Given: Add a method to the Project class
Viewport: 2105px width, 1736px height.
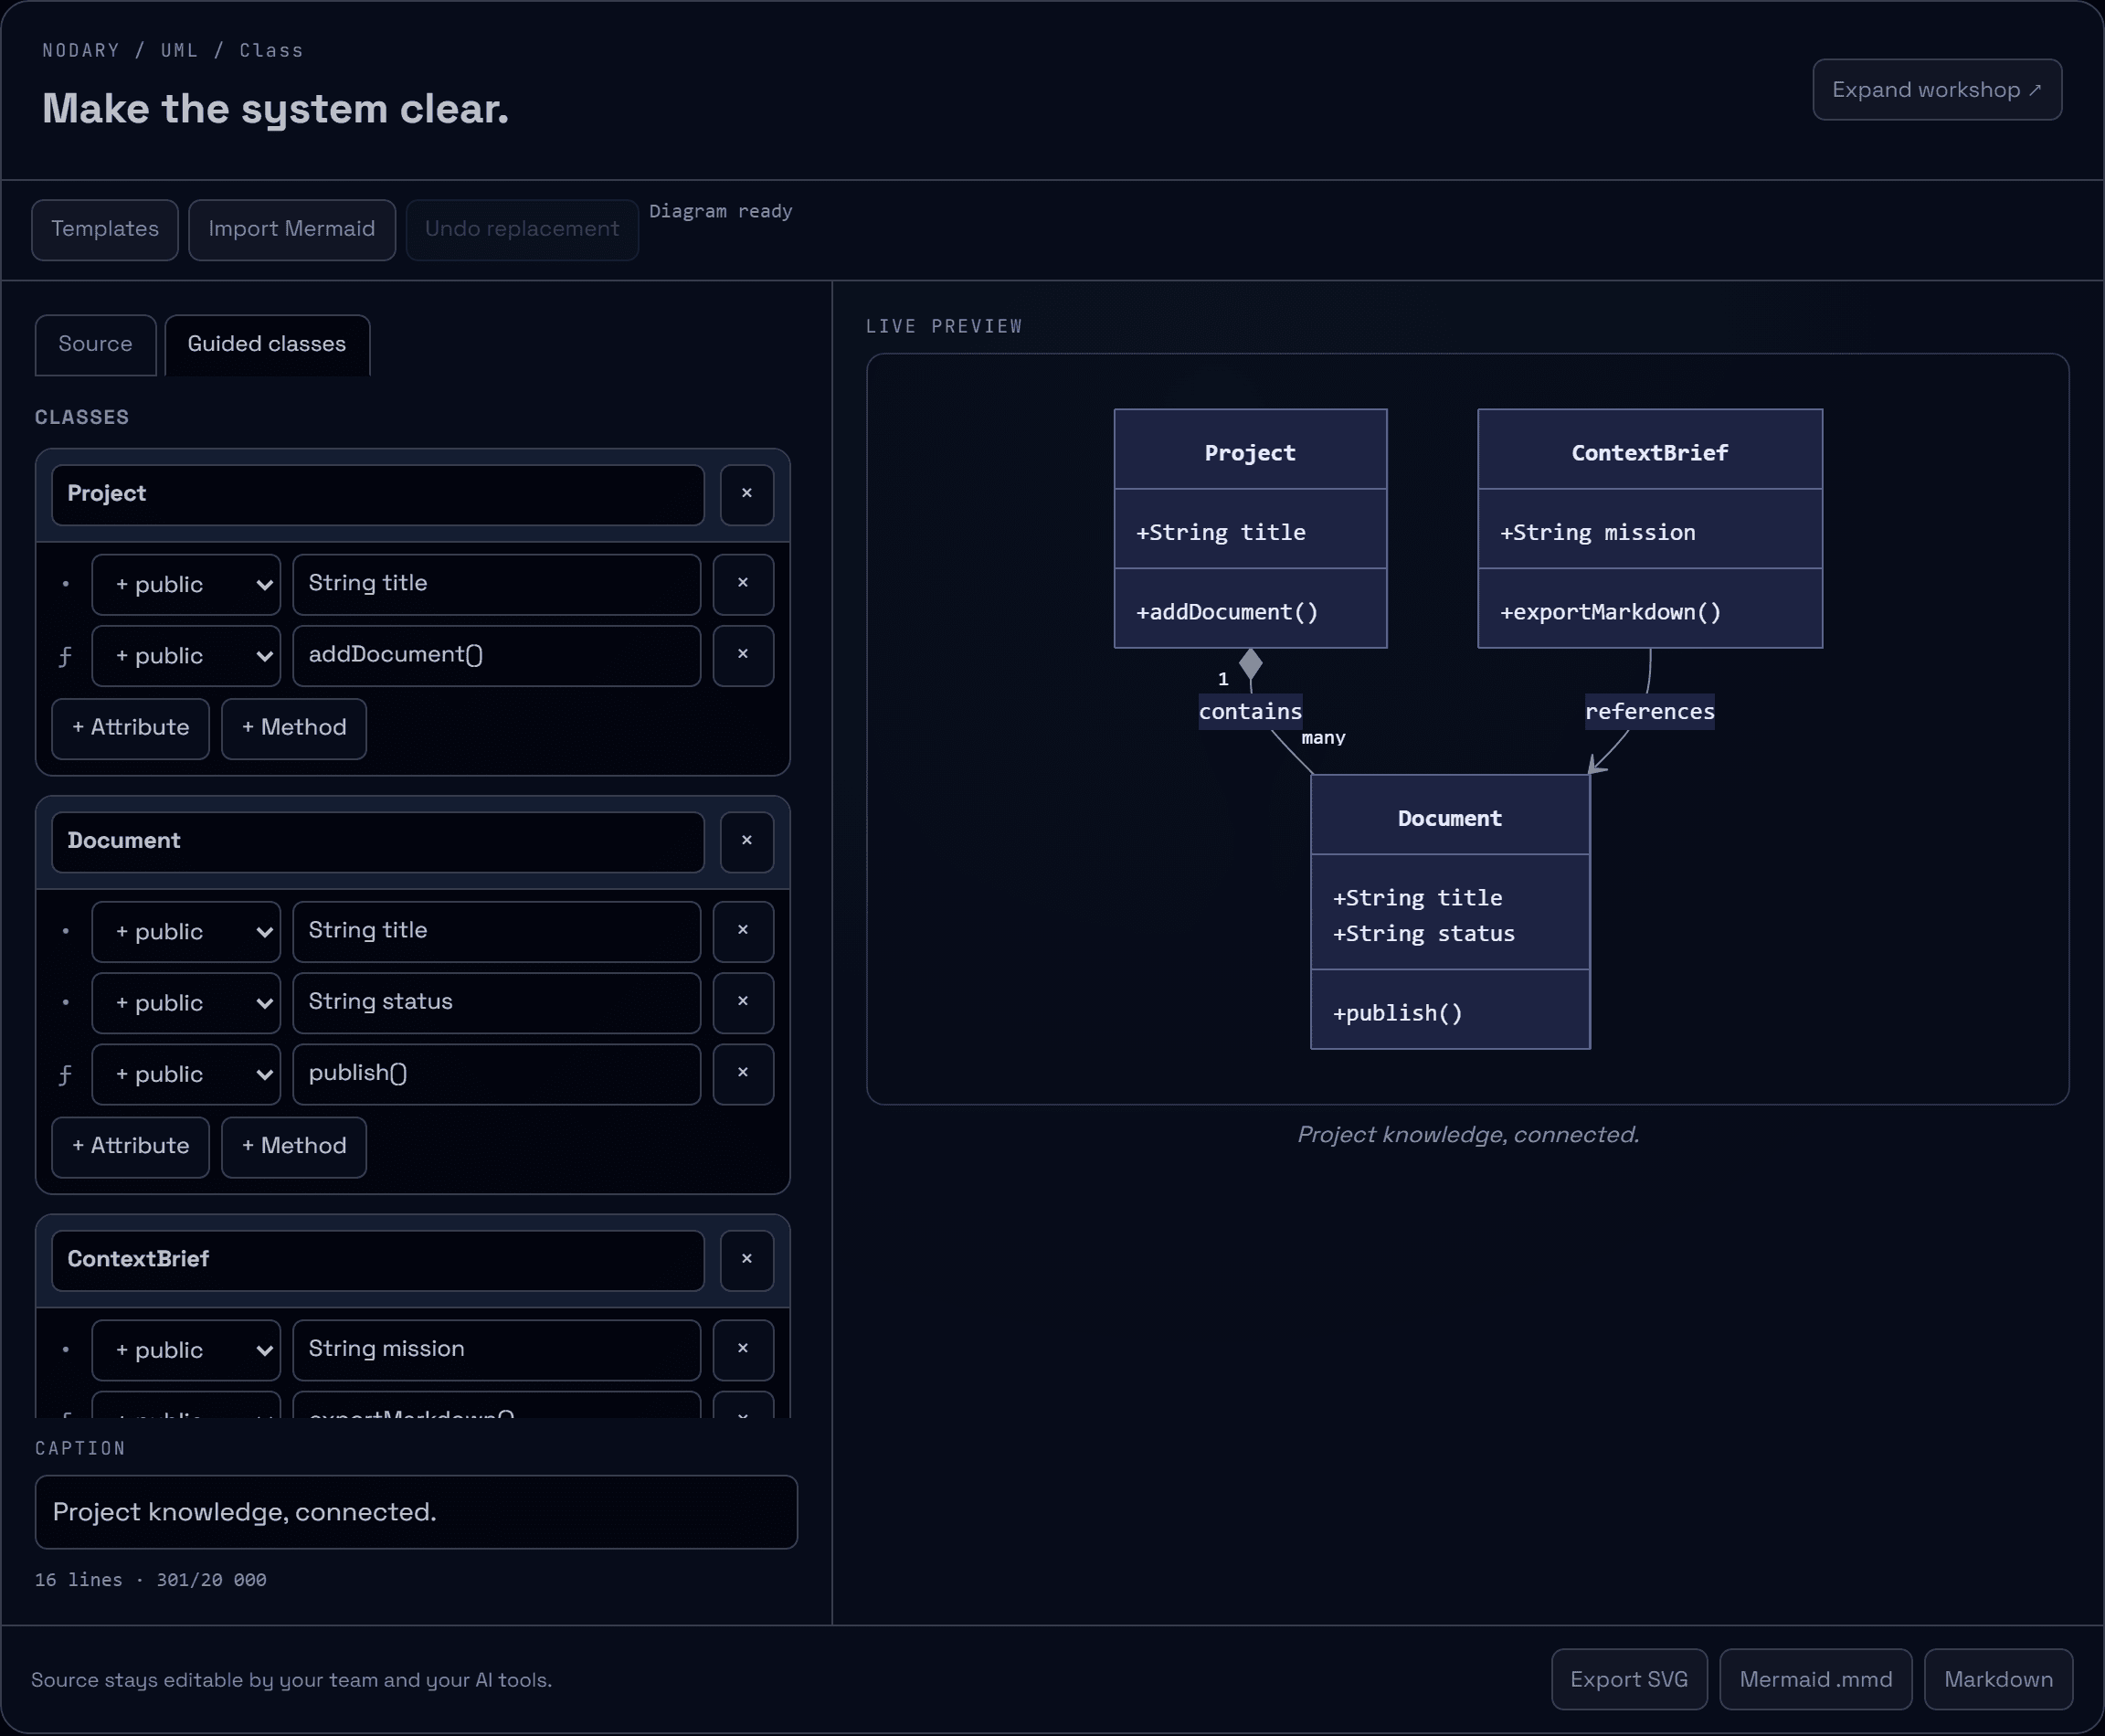Looking at the screenshot, I should pyautogui.click(x=294, y=728).
